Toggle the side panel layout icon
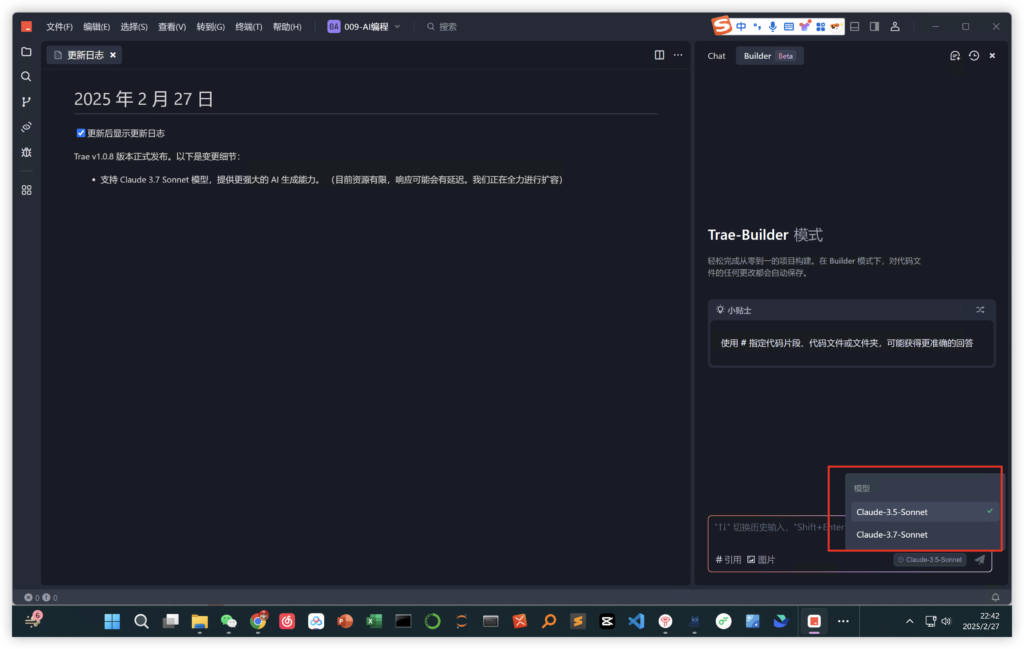 [x=874, y=26]
